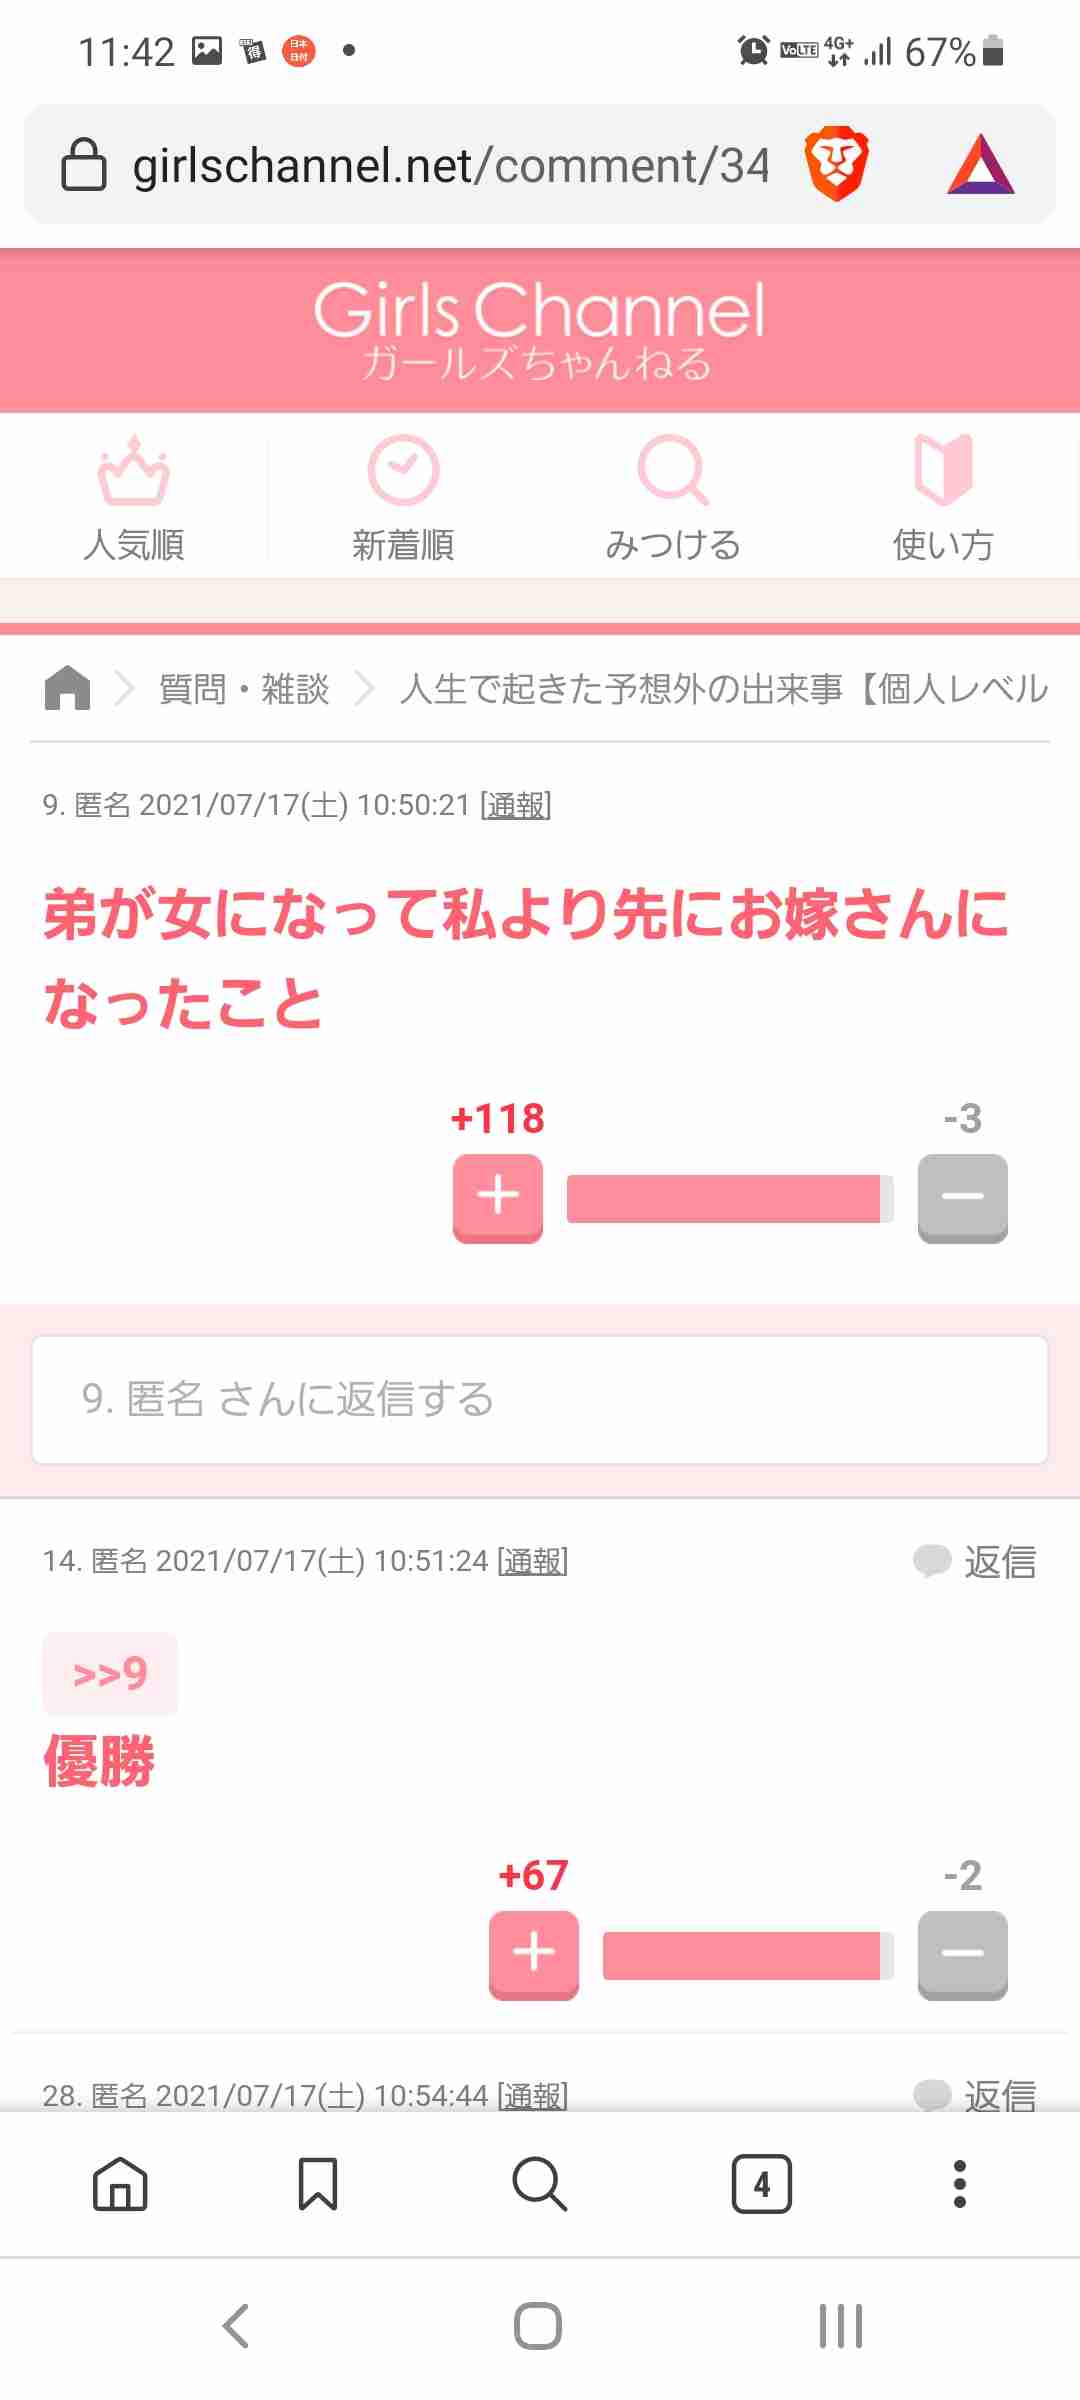Image resolution: width=1080 pixels, height=2400 pixels.
Task: Tap the Brave Shields lion icon
Action: [836, 163]
